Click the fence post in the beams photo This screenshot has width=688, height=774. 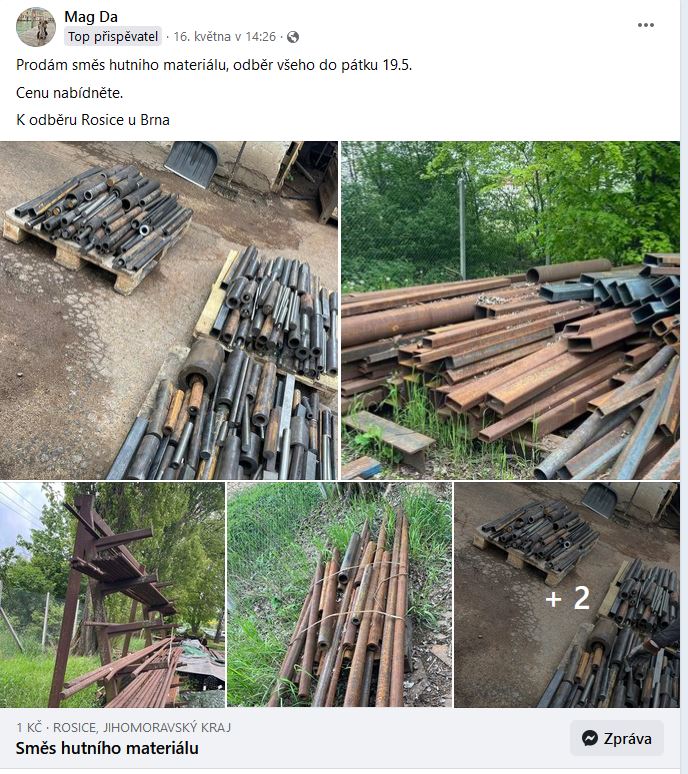tap(462, 229)
